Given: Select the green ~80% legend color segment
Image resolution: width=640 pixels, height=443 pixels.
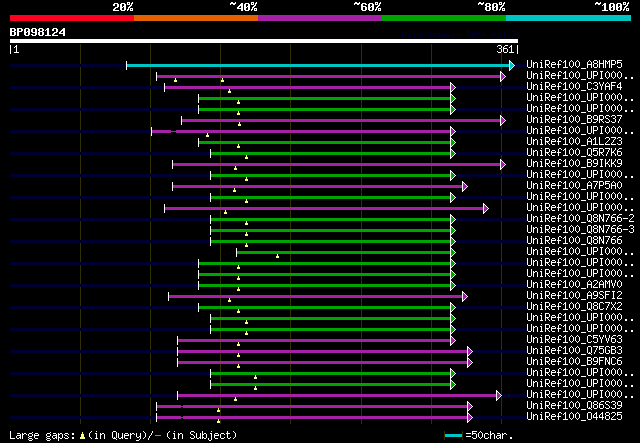Looking at the screenshot, I should point(444,18).
